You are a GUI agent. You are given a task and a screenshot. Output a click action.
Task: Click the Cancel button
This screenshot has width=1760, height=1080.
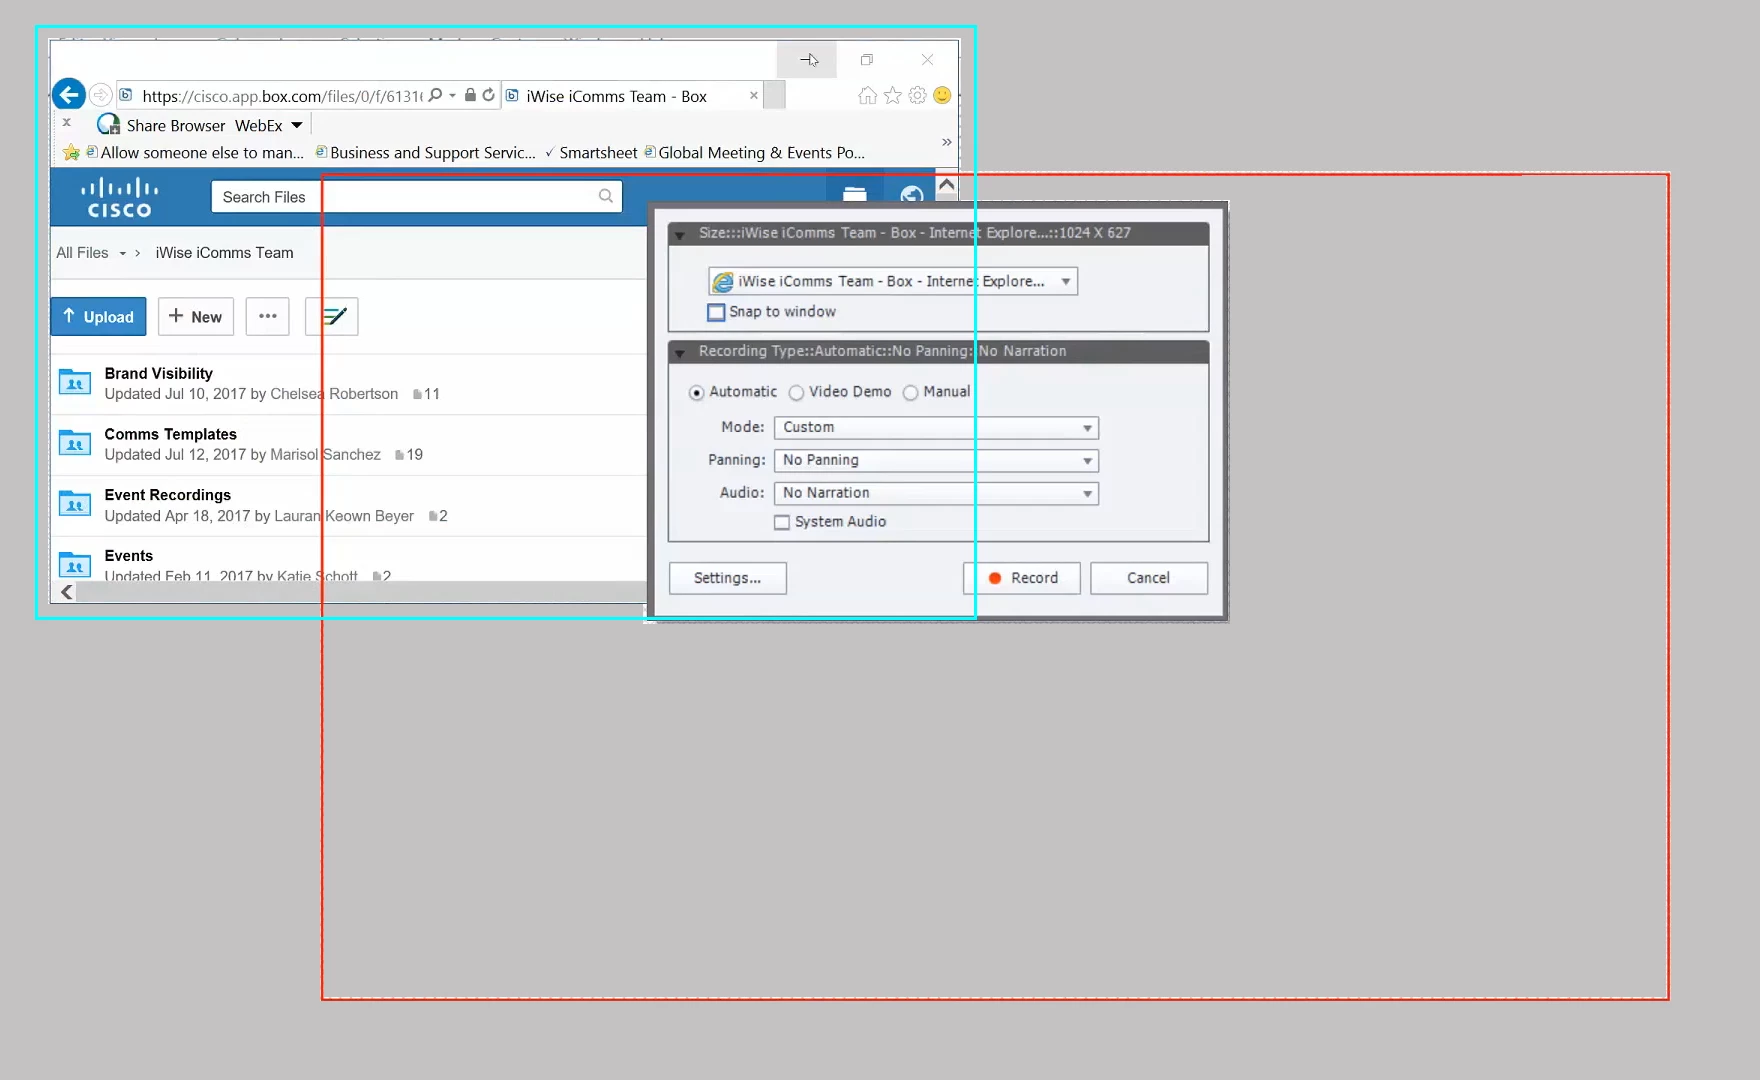1149,578
